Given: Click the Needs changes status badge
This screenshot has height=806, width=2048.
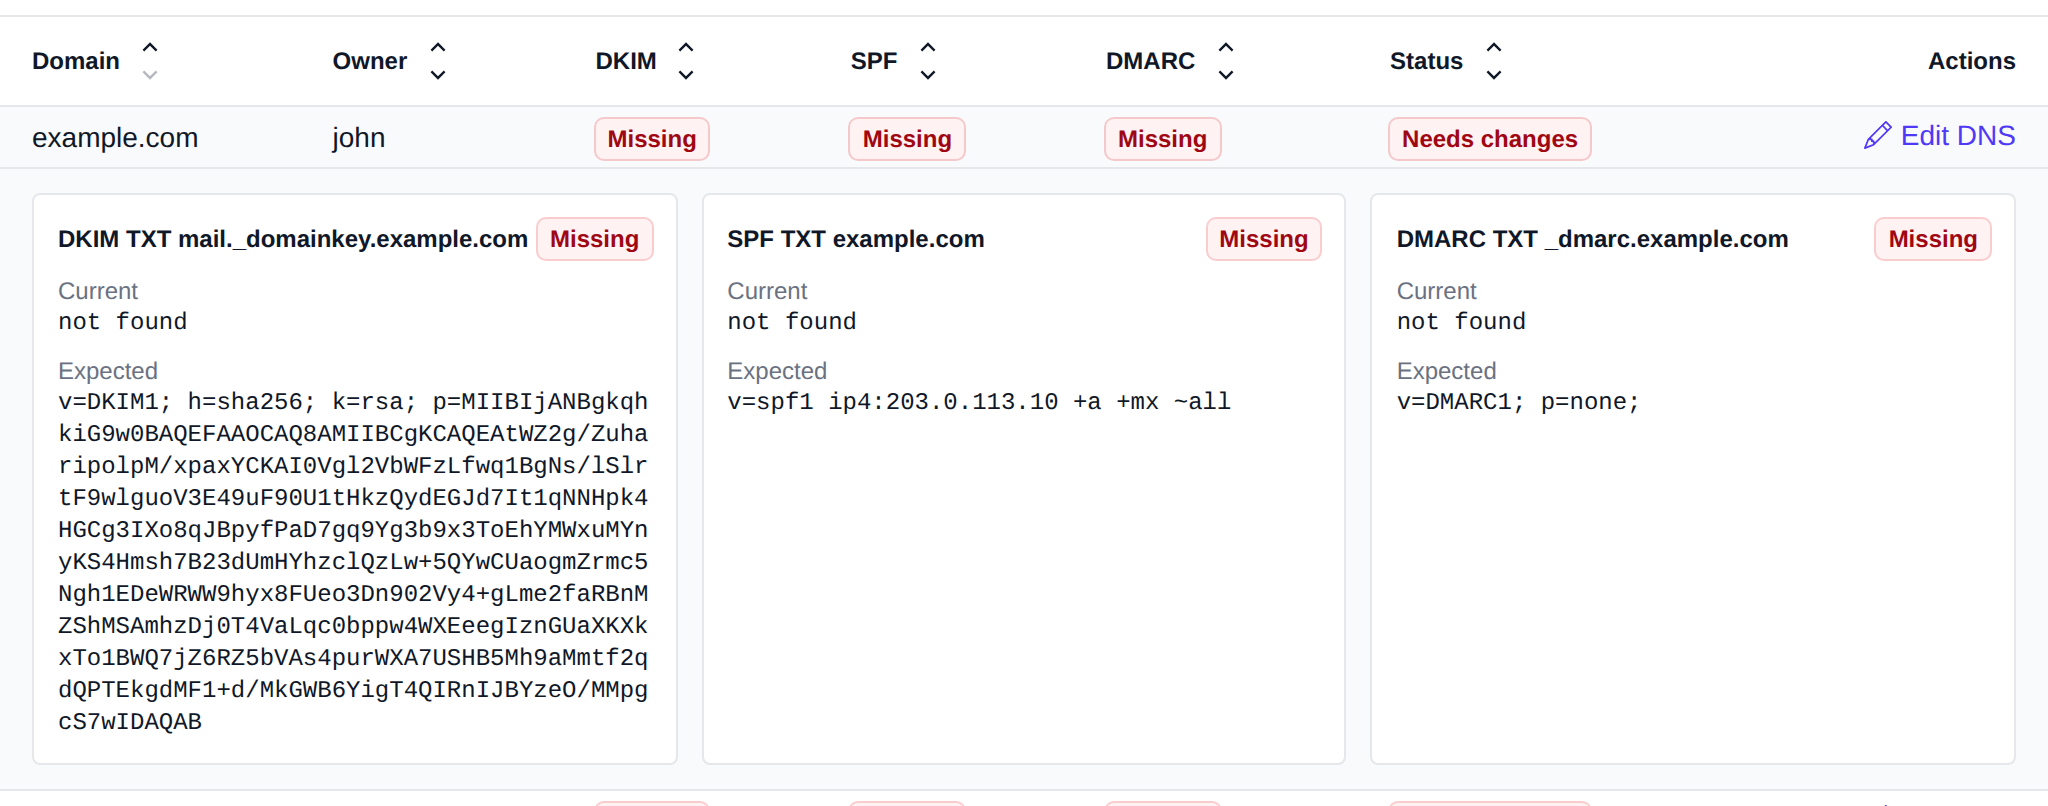Looking at the screenshot, I should click(1490, 139).
